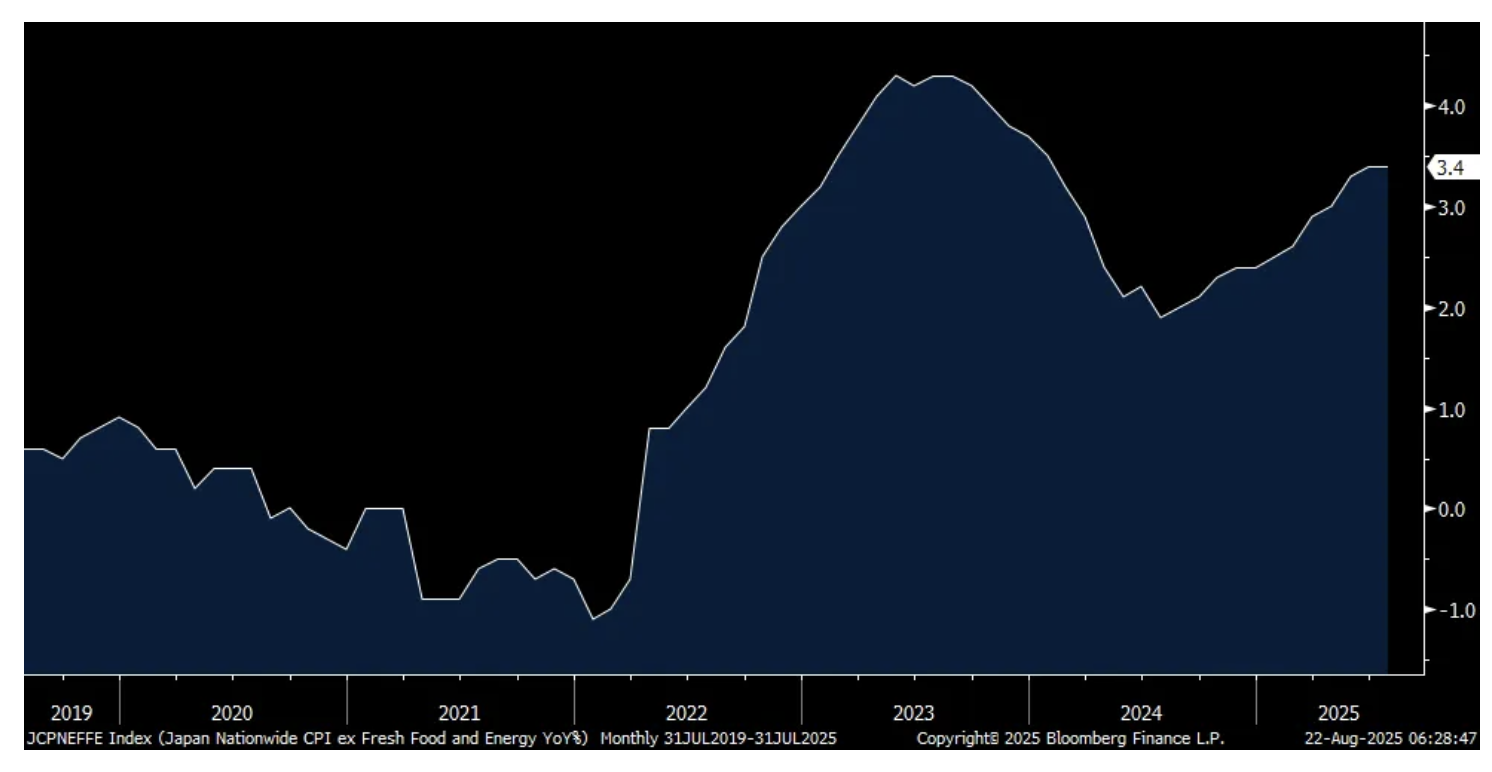Screen dimensions: 1492x772
Task: Click the 4.0 y-axis label
Action: 1451,107
